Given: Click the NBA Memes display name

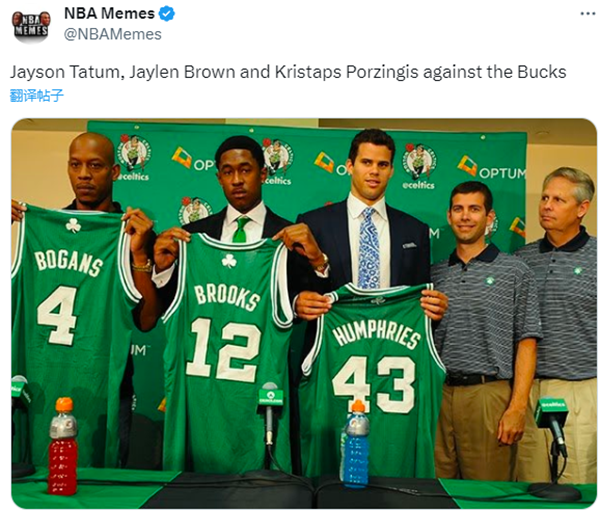Looking at the screenshot, I should (x=109, y=14).
